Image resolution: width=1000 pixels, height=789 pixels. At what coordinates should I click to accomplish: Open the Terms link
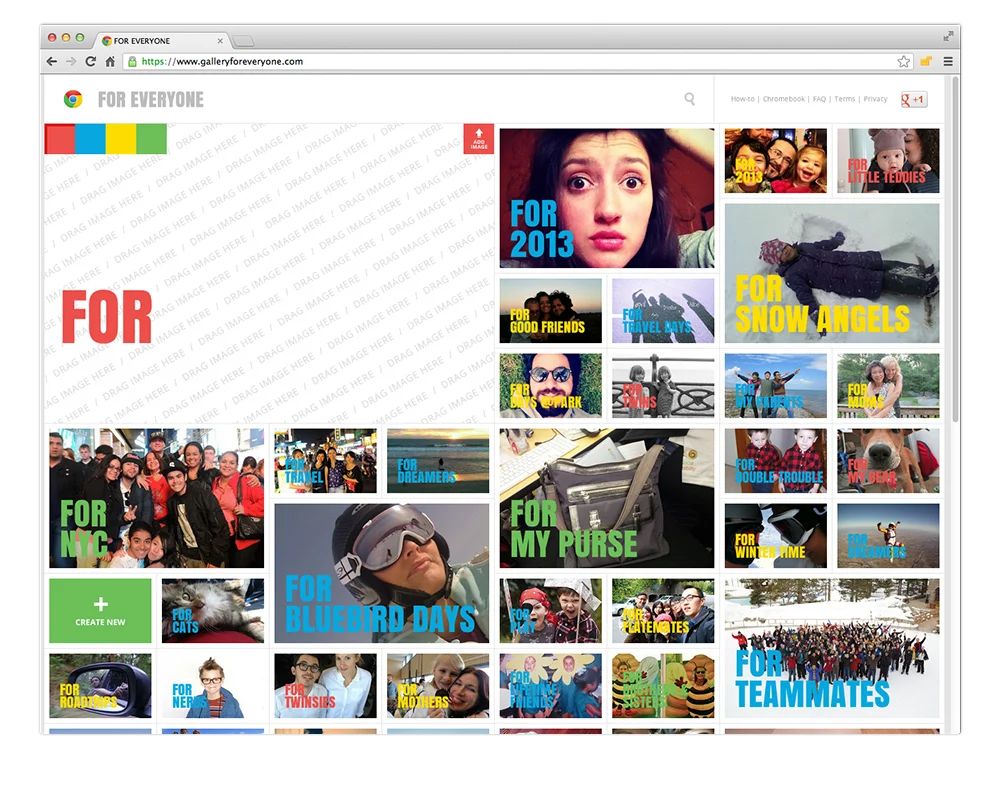(844, 99)
